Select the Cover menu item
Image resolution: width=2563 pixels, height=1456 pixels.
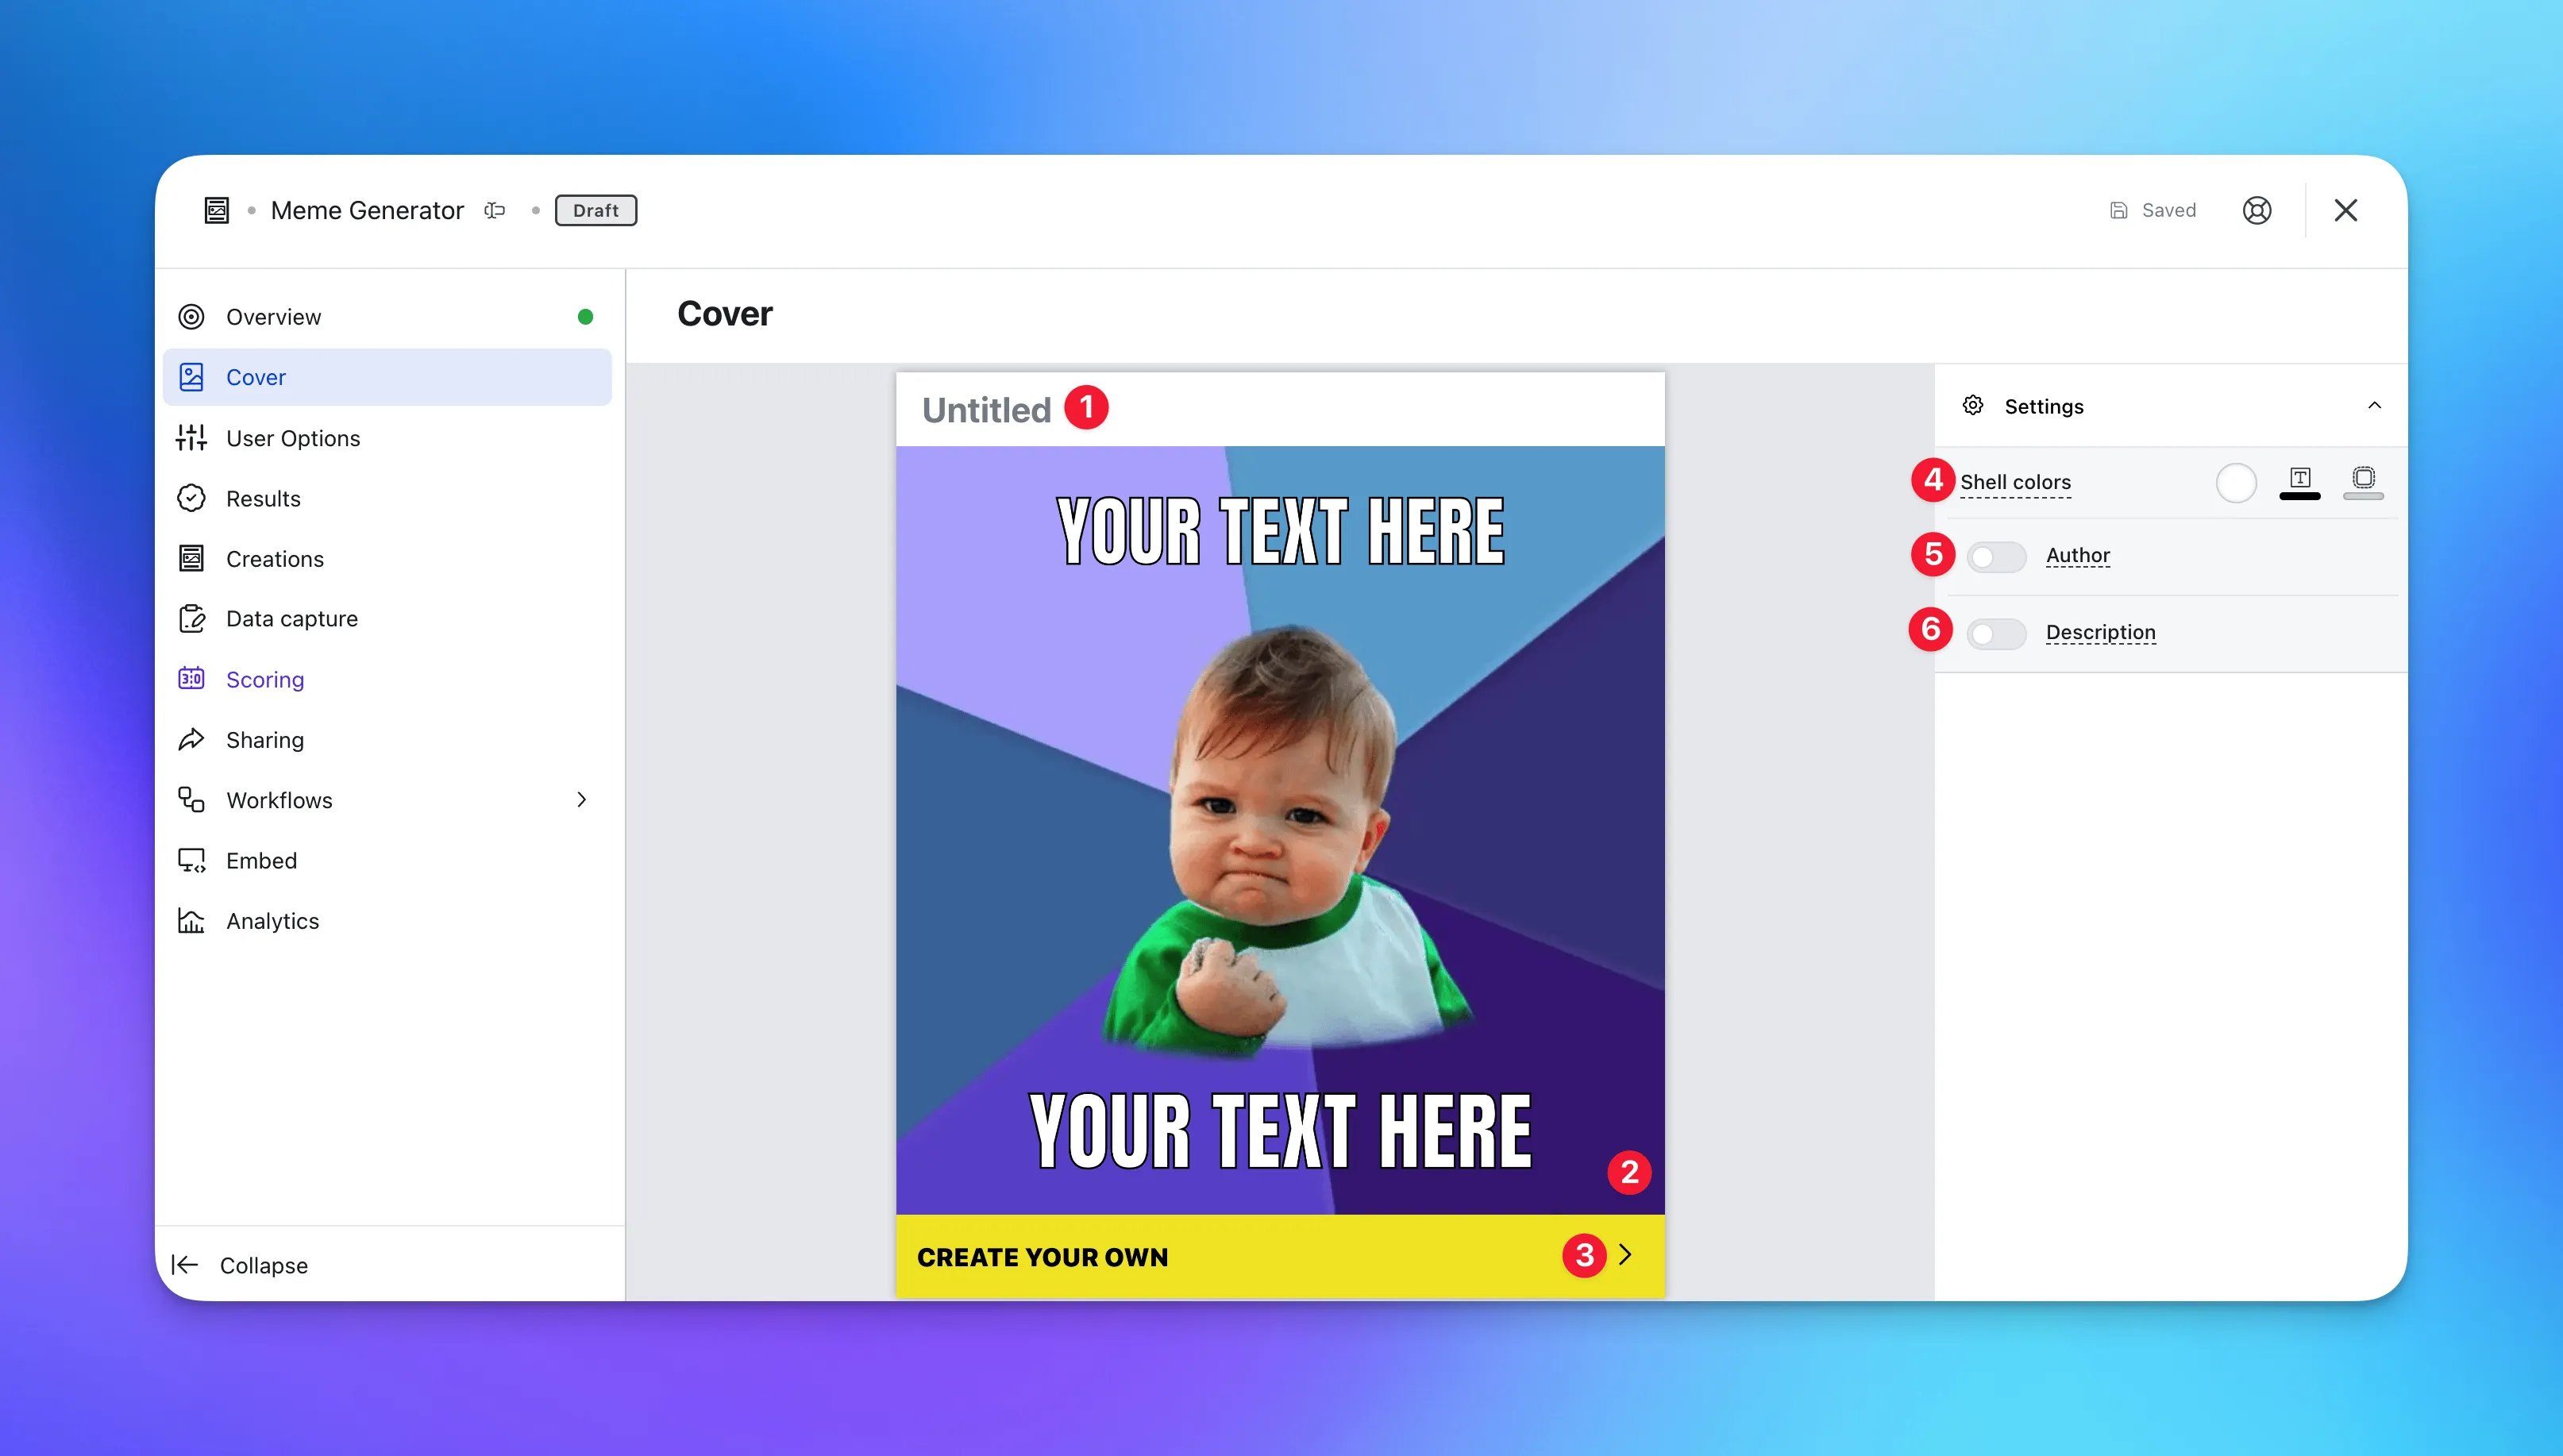tap(387, 377)
